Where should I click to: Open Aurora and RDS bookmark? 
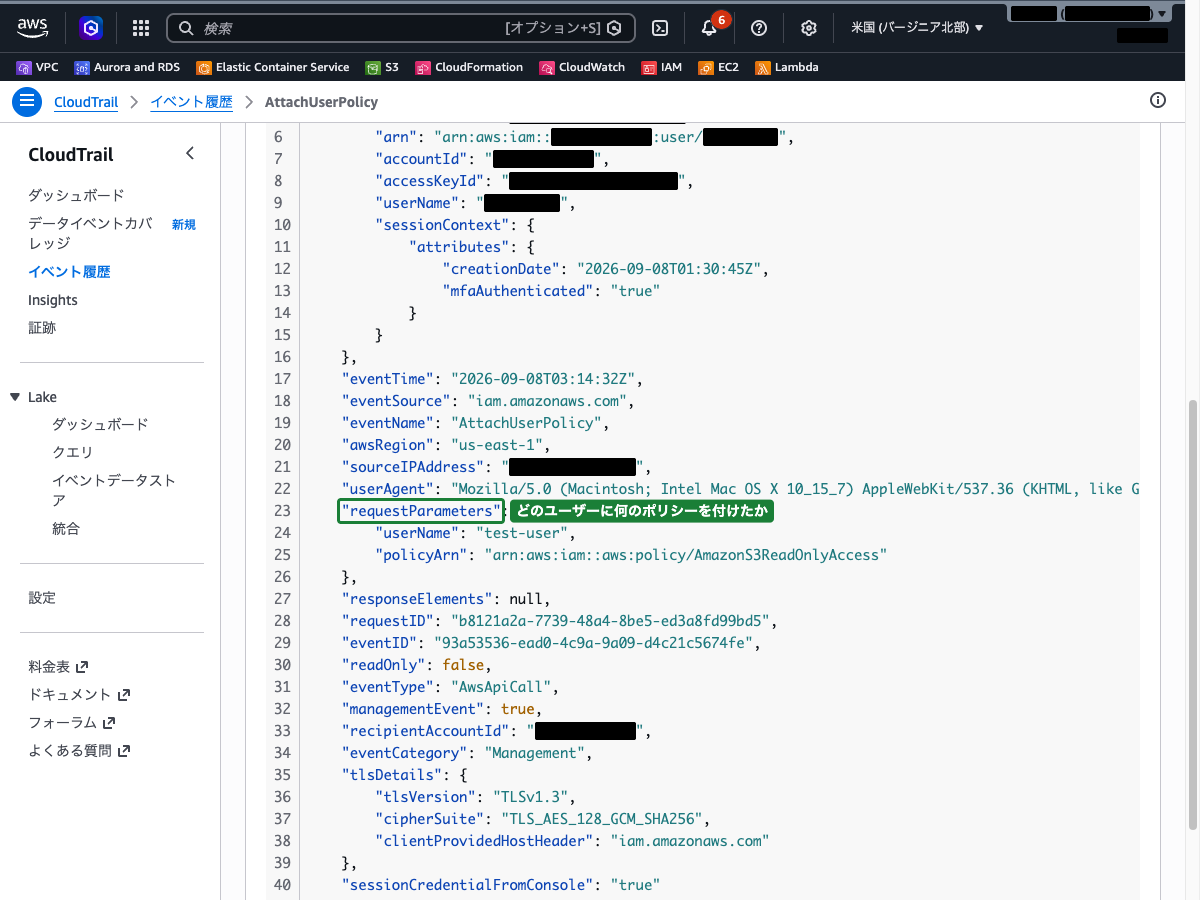pos(128,67)
